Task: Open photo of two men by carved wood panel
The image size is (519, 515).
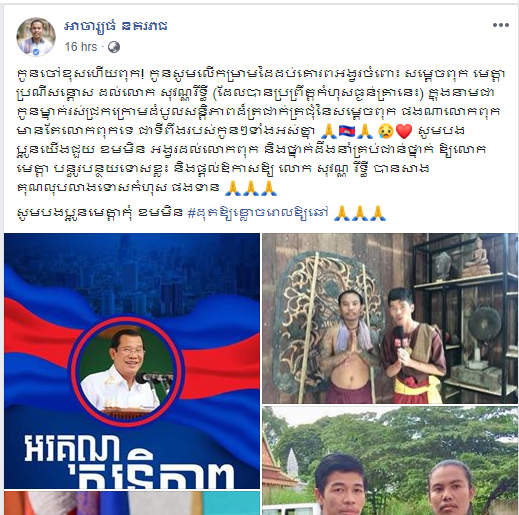Action: tap(390, 318)
